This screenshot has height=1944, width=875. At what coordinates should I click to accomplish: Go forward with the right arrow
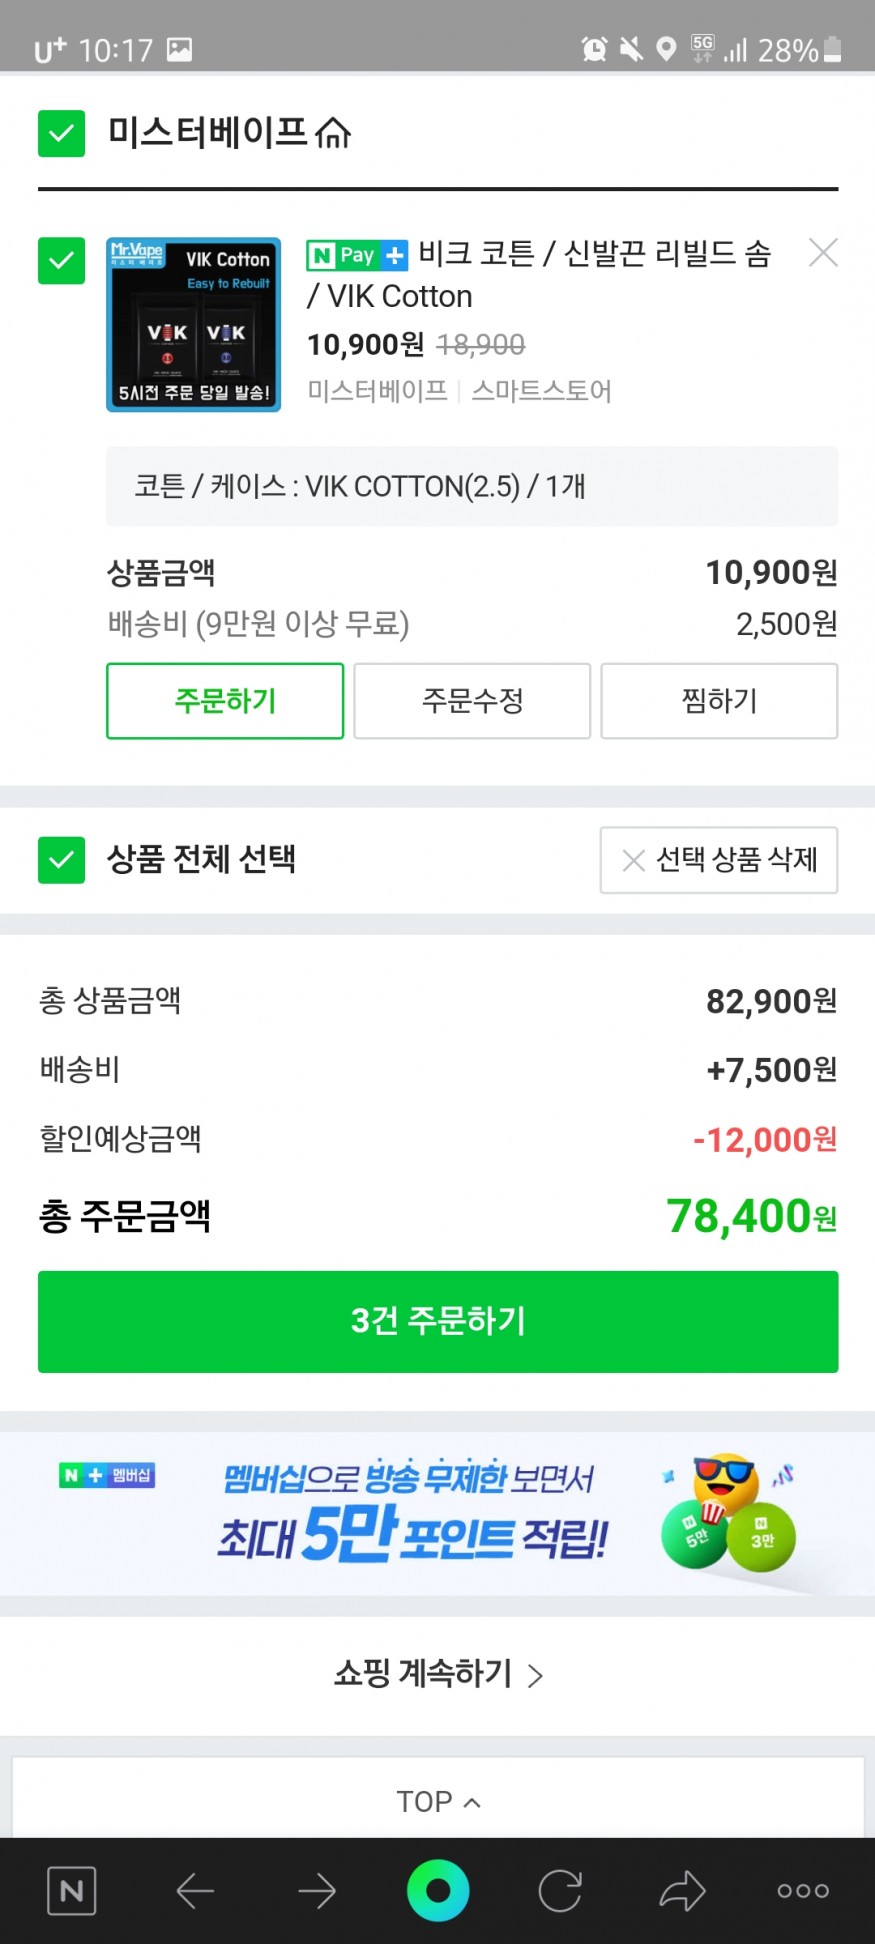(x=317, y=1890)
